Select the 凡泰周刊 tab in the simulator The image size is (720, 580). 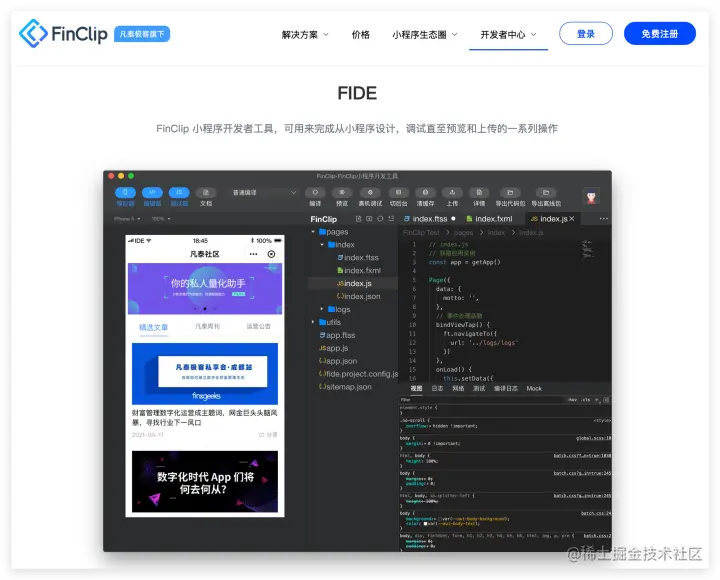click(207, 327)
